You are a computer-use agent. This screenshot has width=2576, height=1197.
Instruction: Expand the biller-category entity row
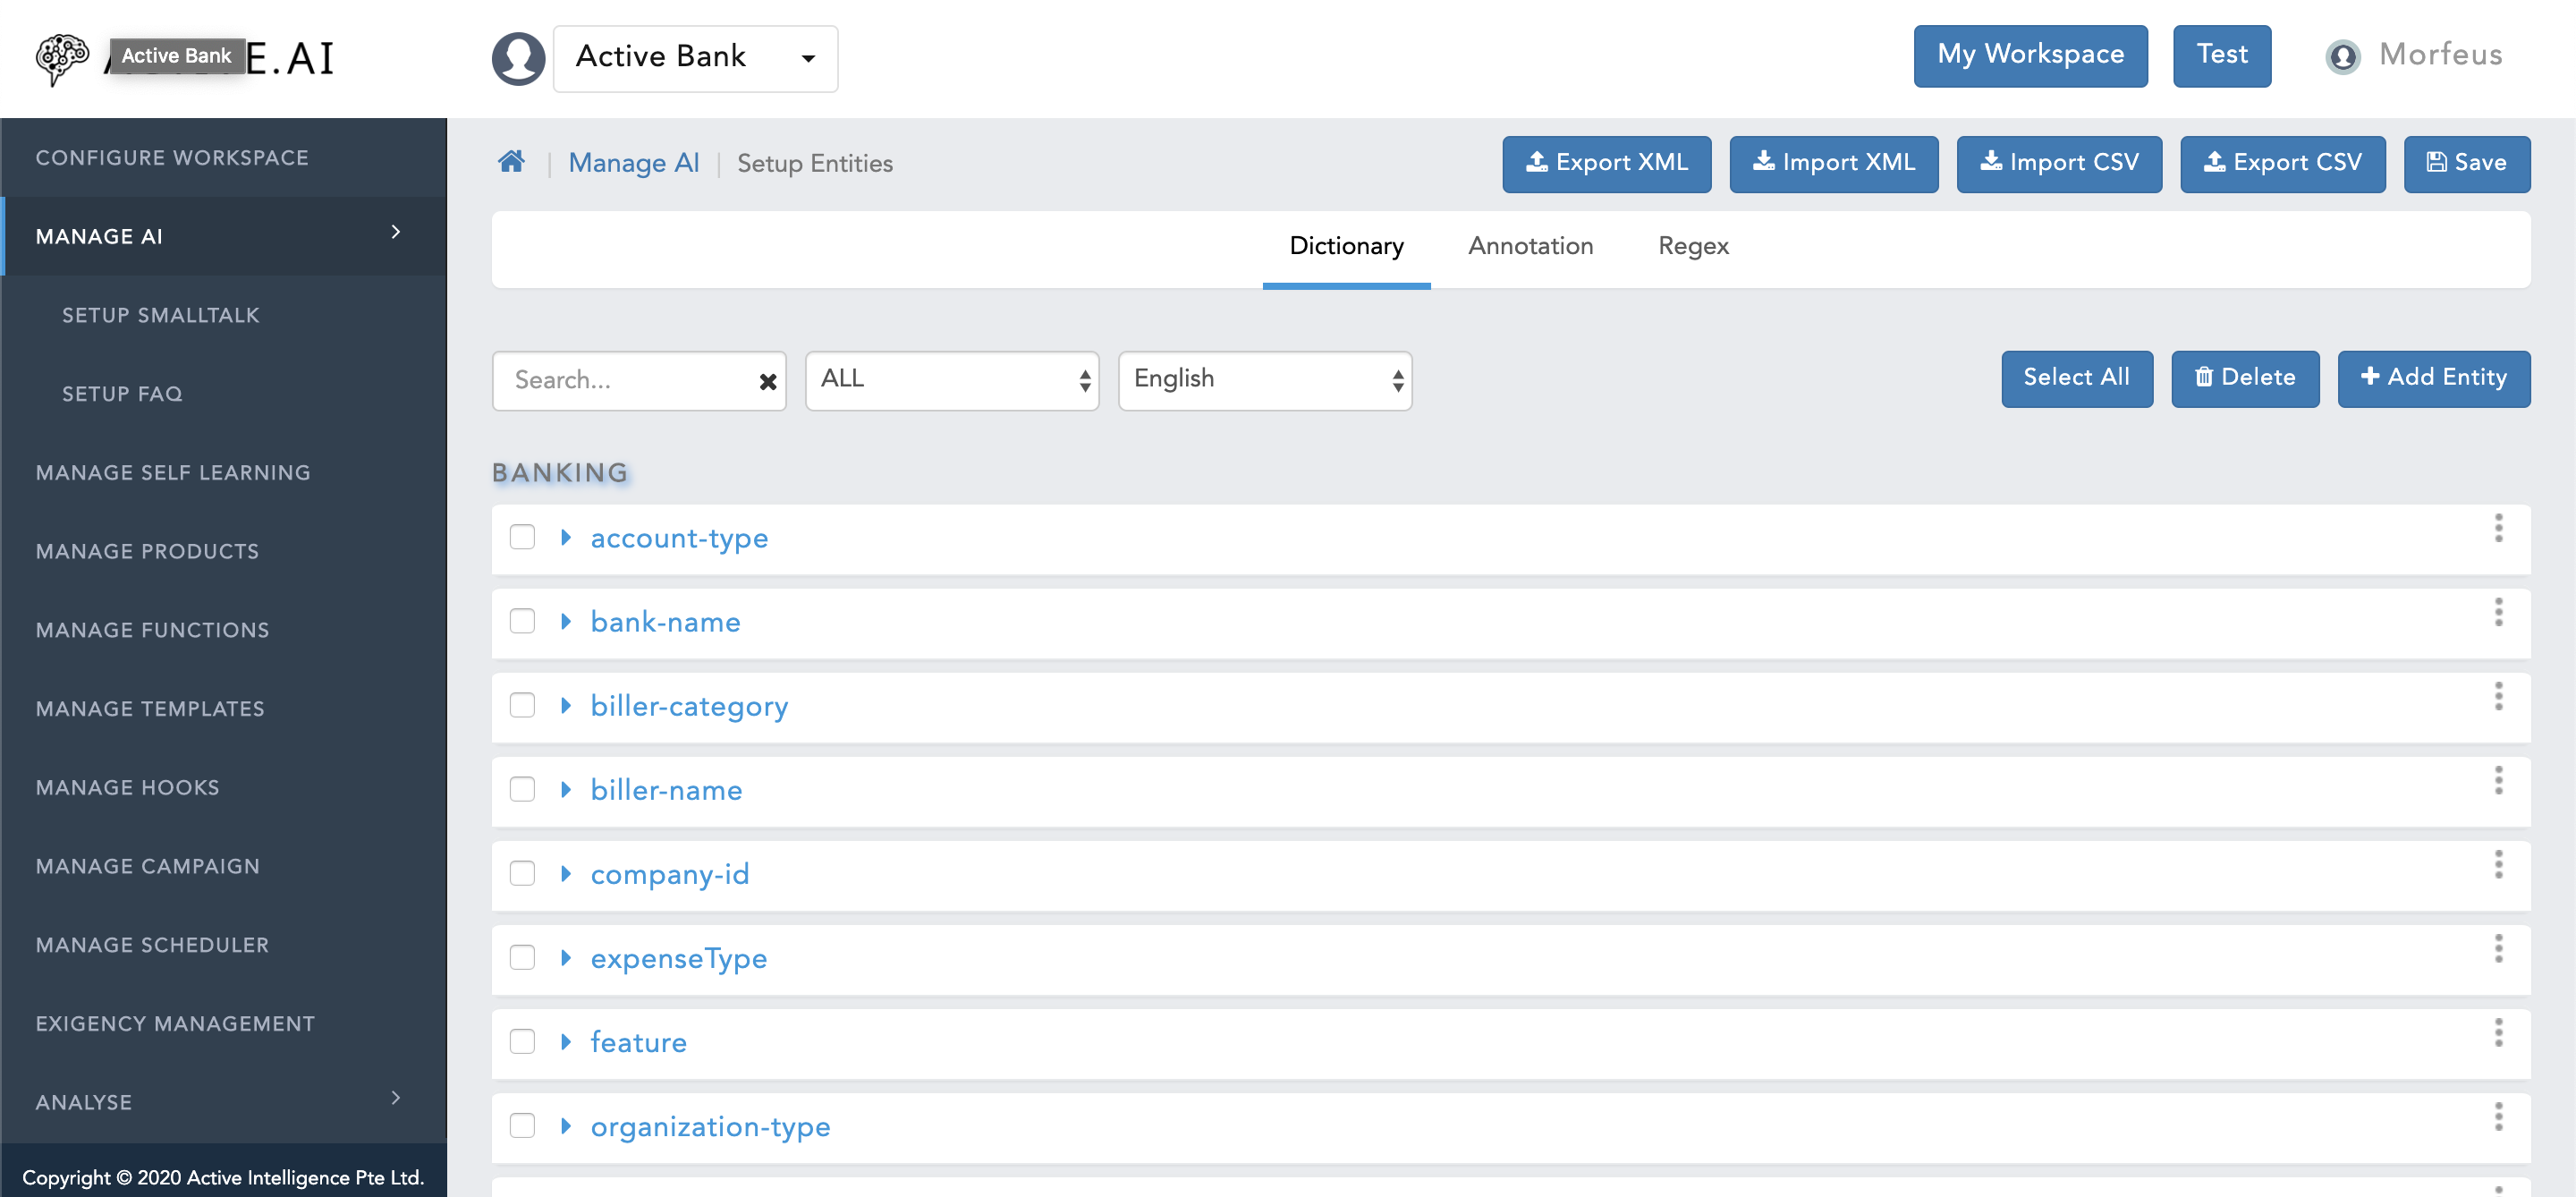coord(569,705)
